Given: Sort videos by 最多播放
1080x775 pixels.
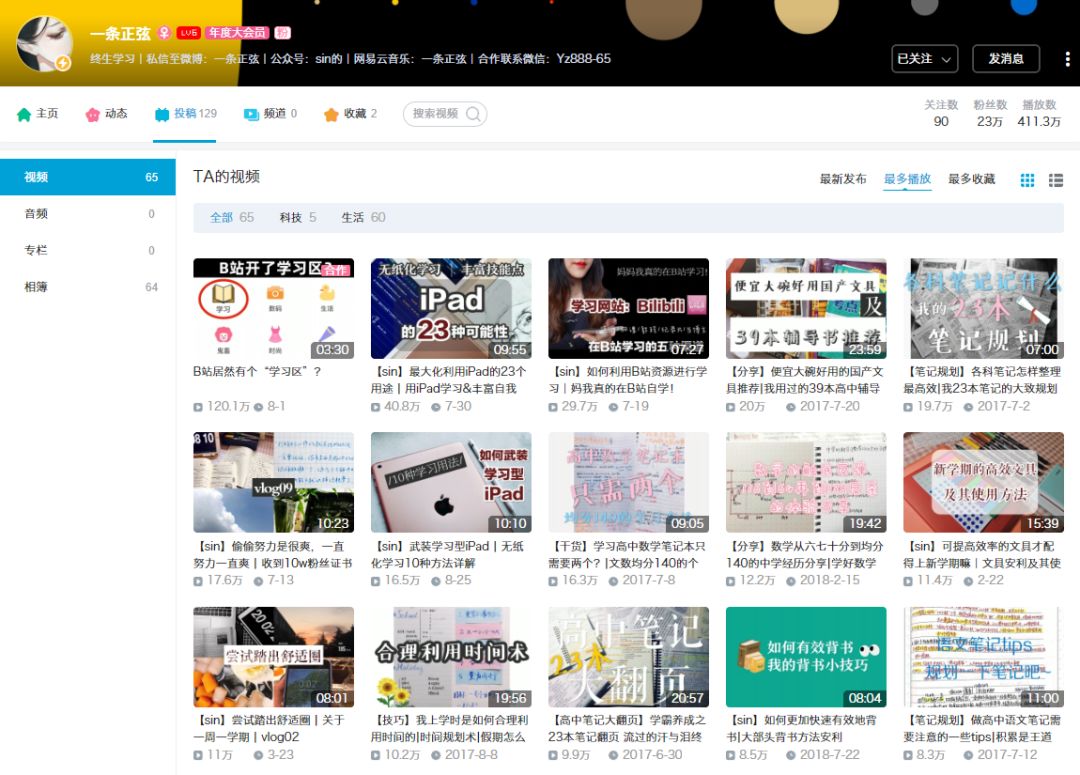Looking at the screenshot, I should pyautogui.click(x=907, y=179).
